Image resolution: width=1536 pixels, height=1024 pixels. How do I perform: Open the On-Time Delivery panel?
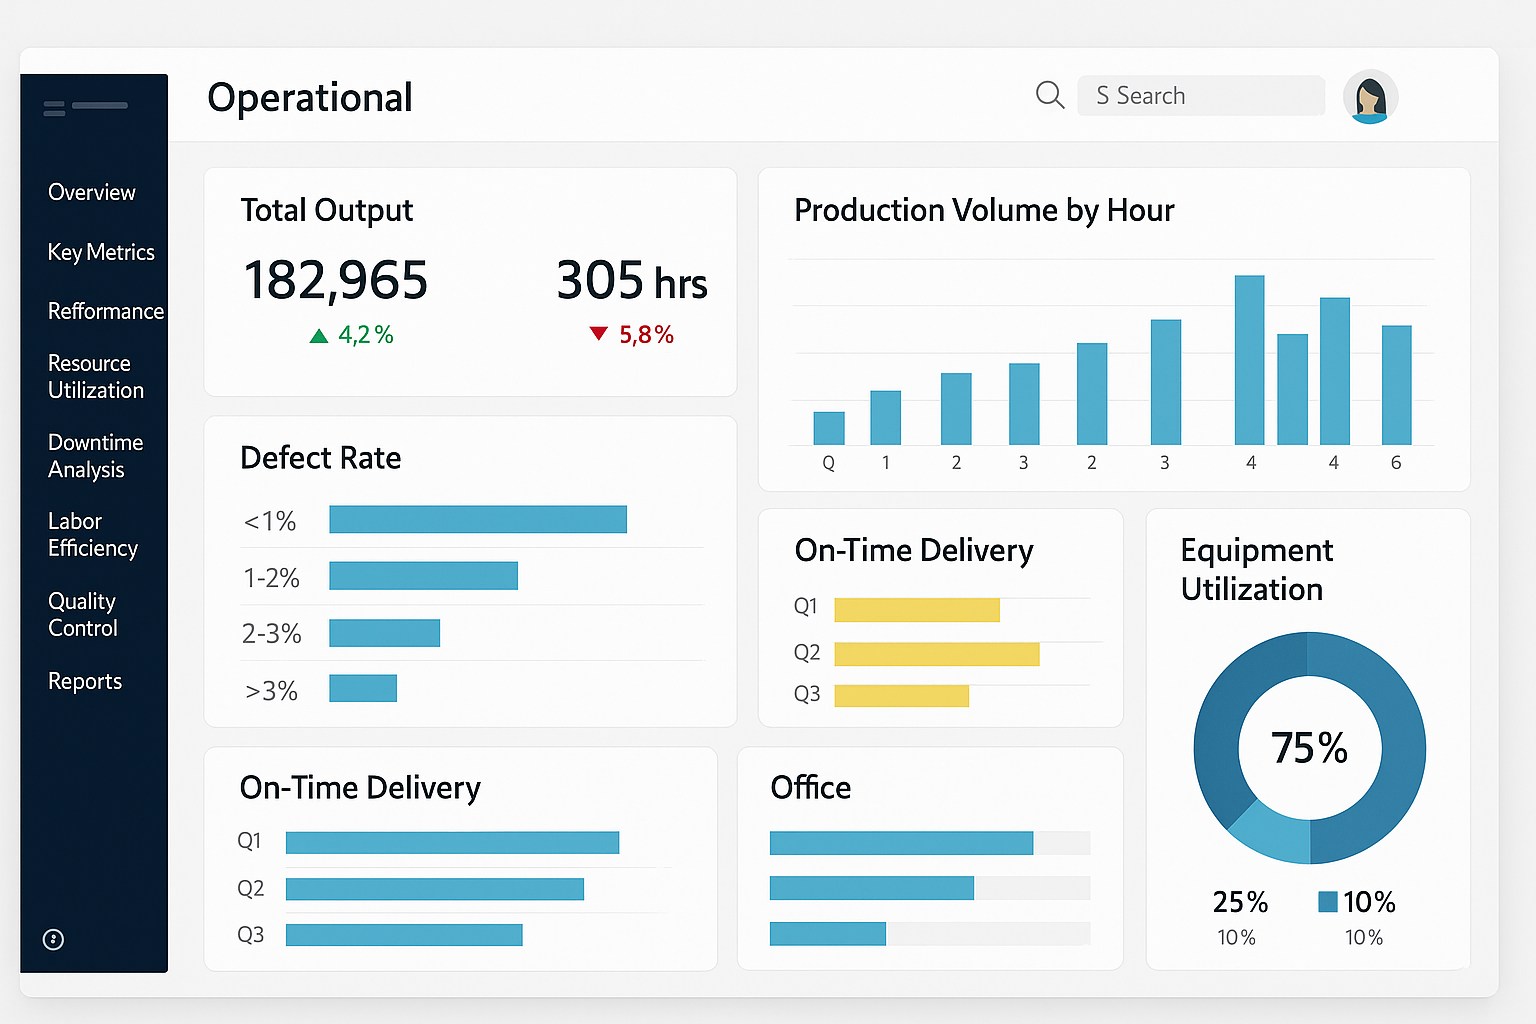tap(940, 617)
